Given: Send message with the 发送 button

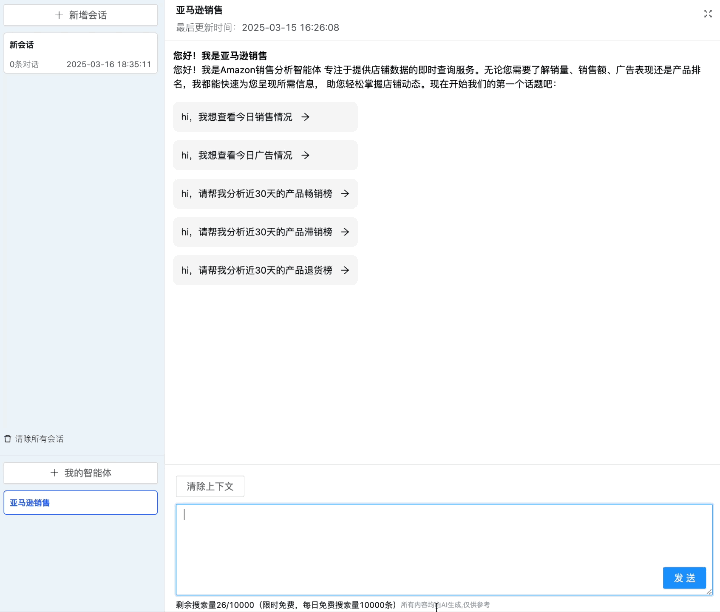Looking at the screenshot, I should (x=684, y=578).
